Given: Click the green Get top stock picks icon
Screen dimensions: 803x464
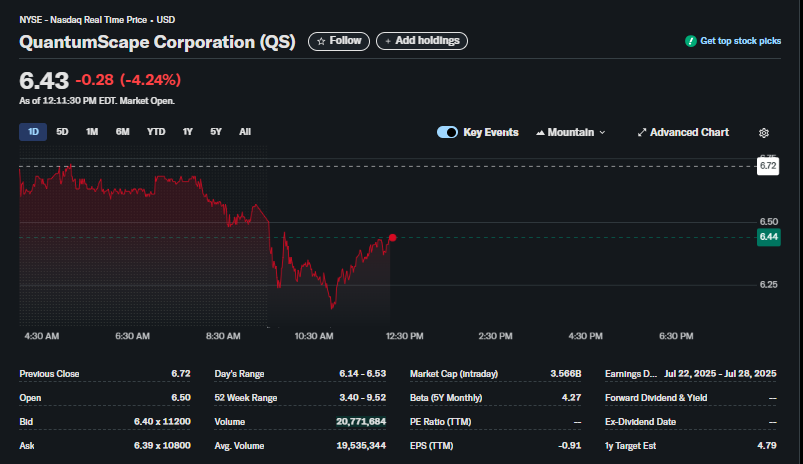Looking at the screenshot, I should point(690,41).
